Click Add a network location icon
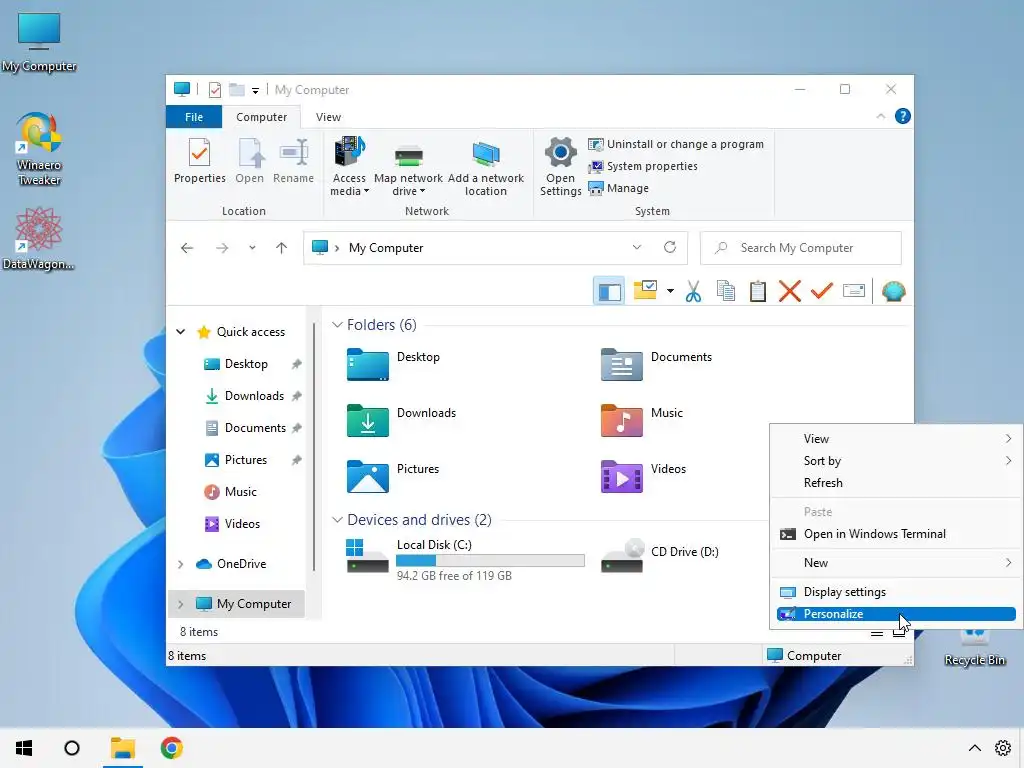The image size is (1024, 768). (485, 169)
